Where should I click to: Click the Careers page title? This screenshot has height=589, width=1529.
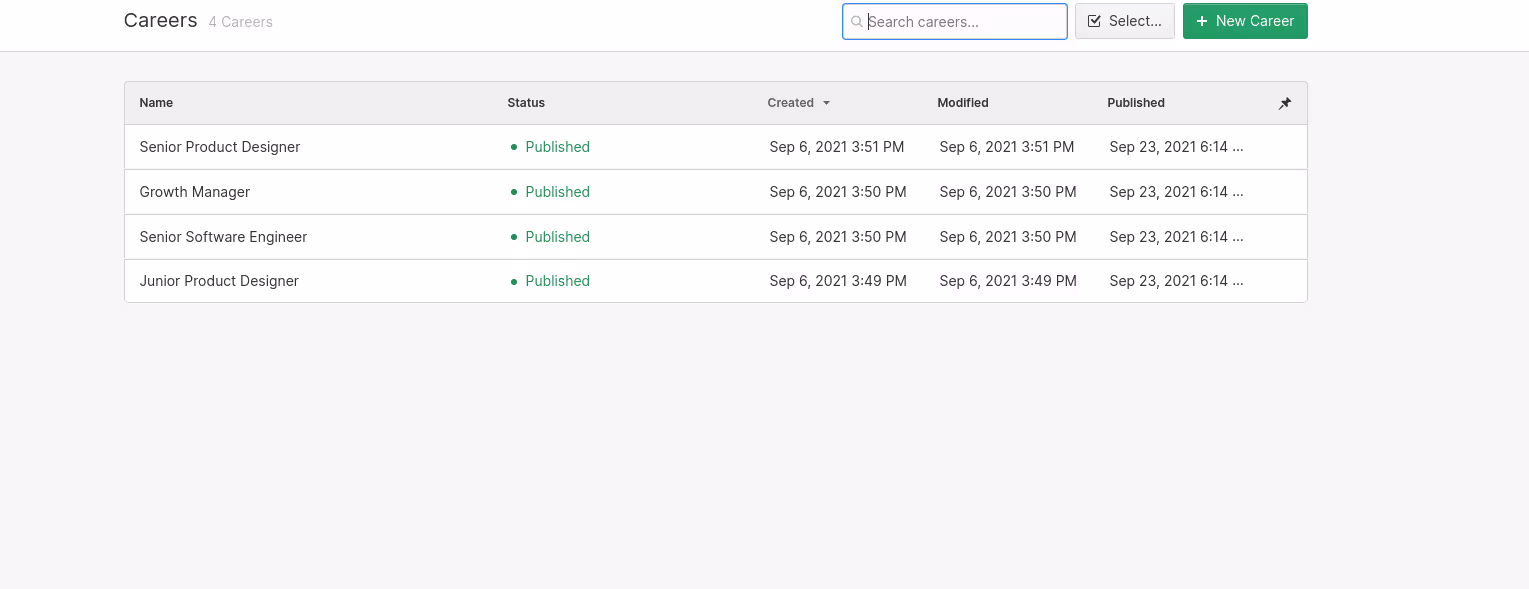(x=160, y=21)
